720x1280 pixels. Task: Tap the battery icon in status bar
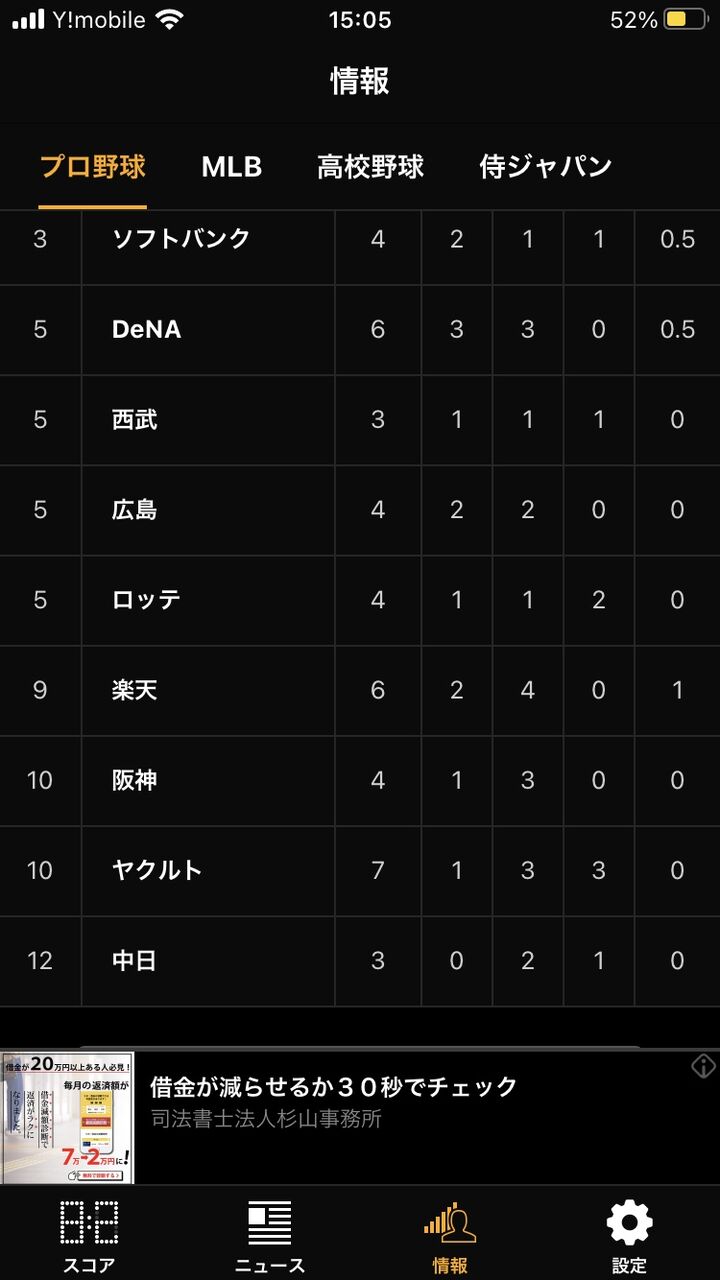click(x=687, y=20)
